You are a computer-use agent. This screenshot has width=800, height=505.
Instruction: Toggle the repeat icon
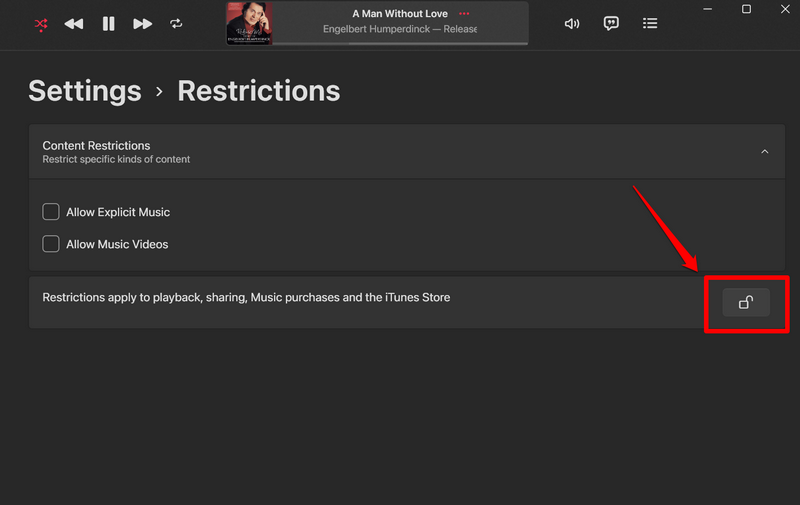[177, 23]
